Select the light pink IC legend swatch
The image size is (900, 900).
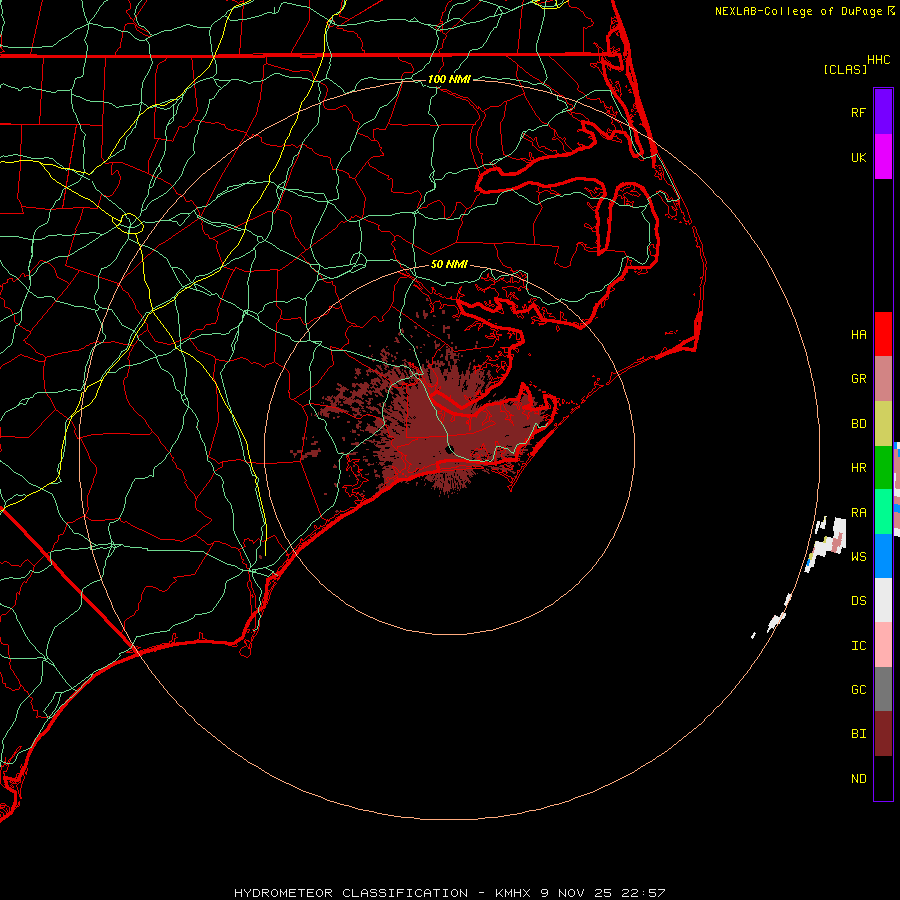(x=883, y=645)
